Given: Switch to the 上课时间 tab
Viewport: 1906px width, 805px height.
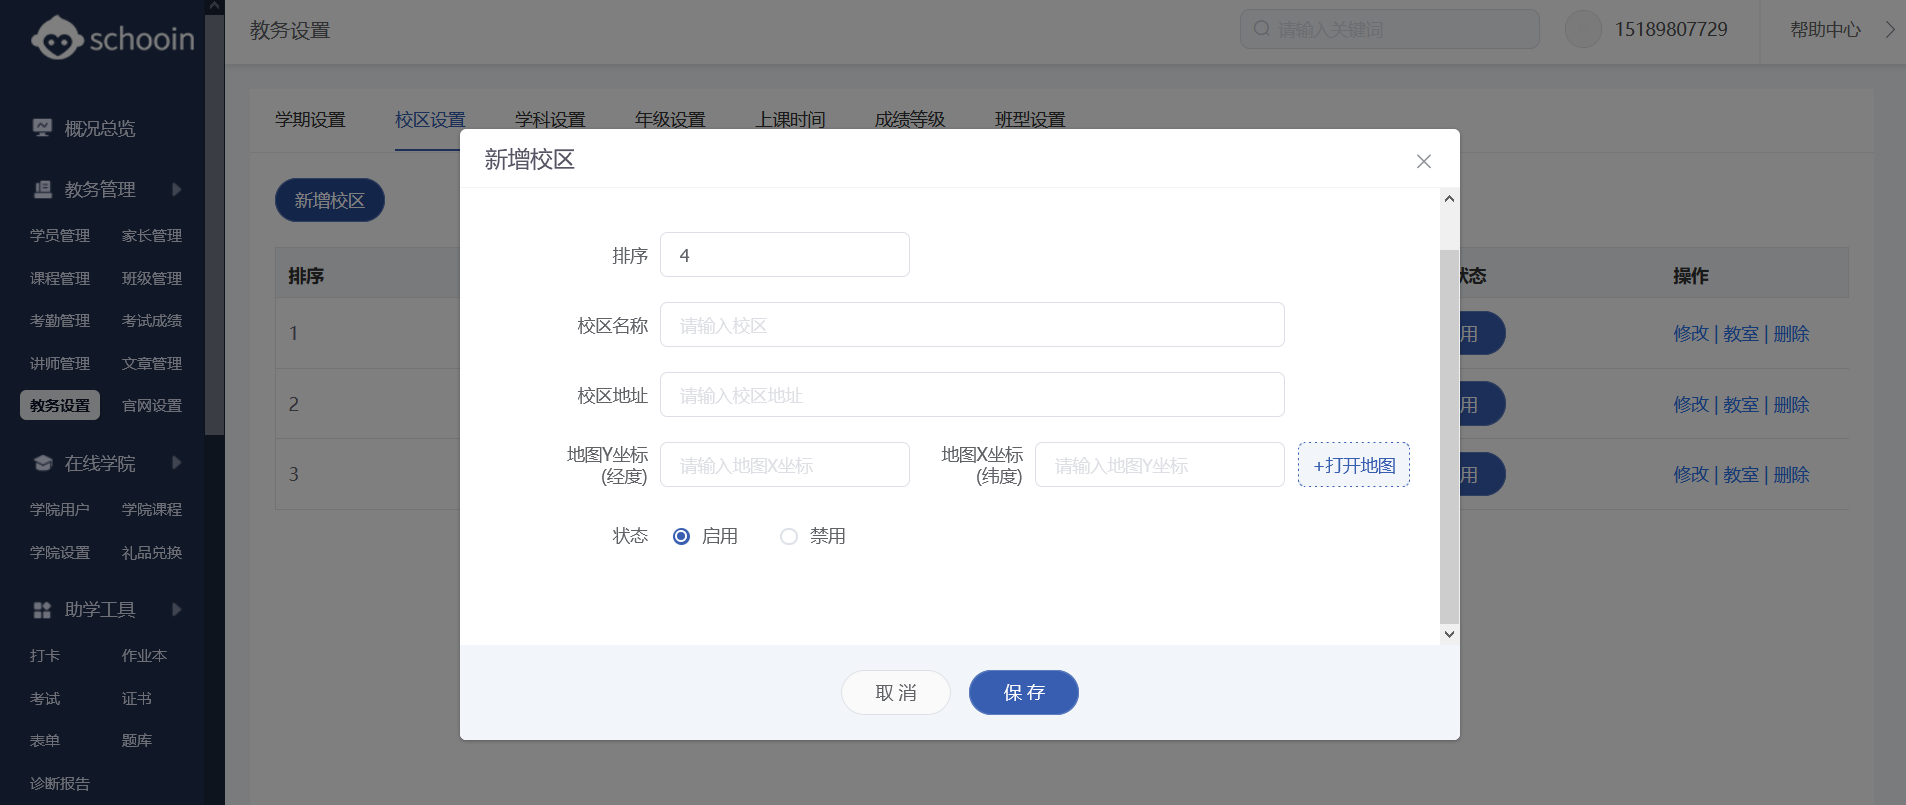Looking at the screenshot, I should (x=790, y=120).
